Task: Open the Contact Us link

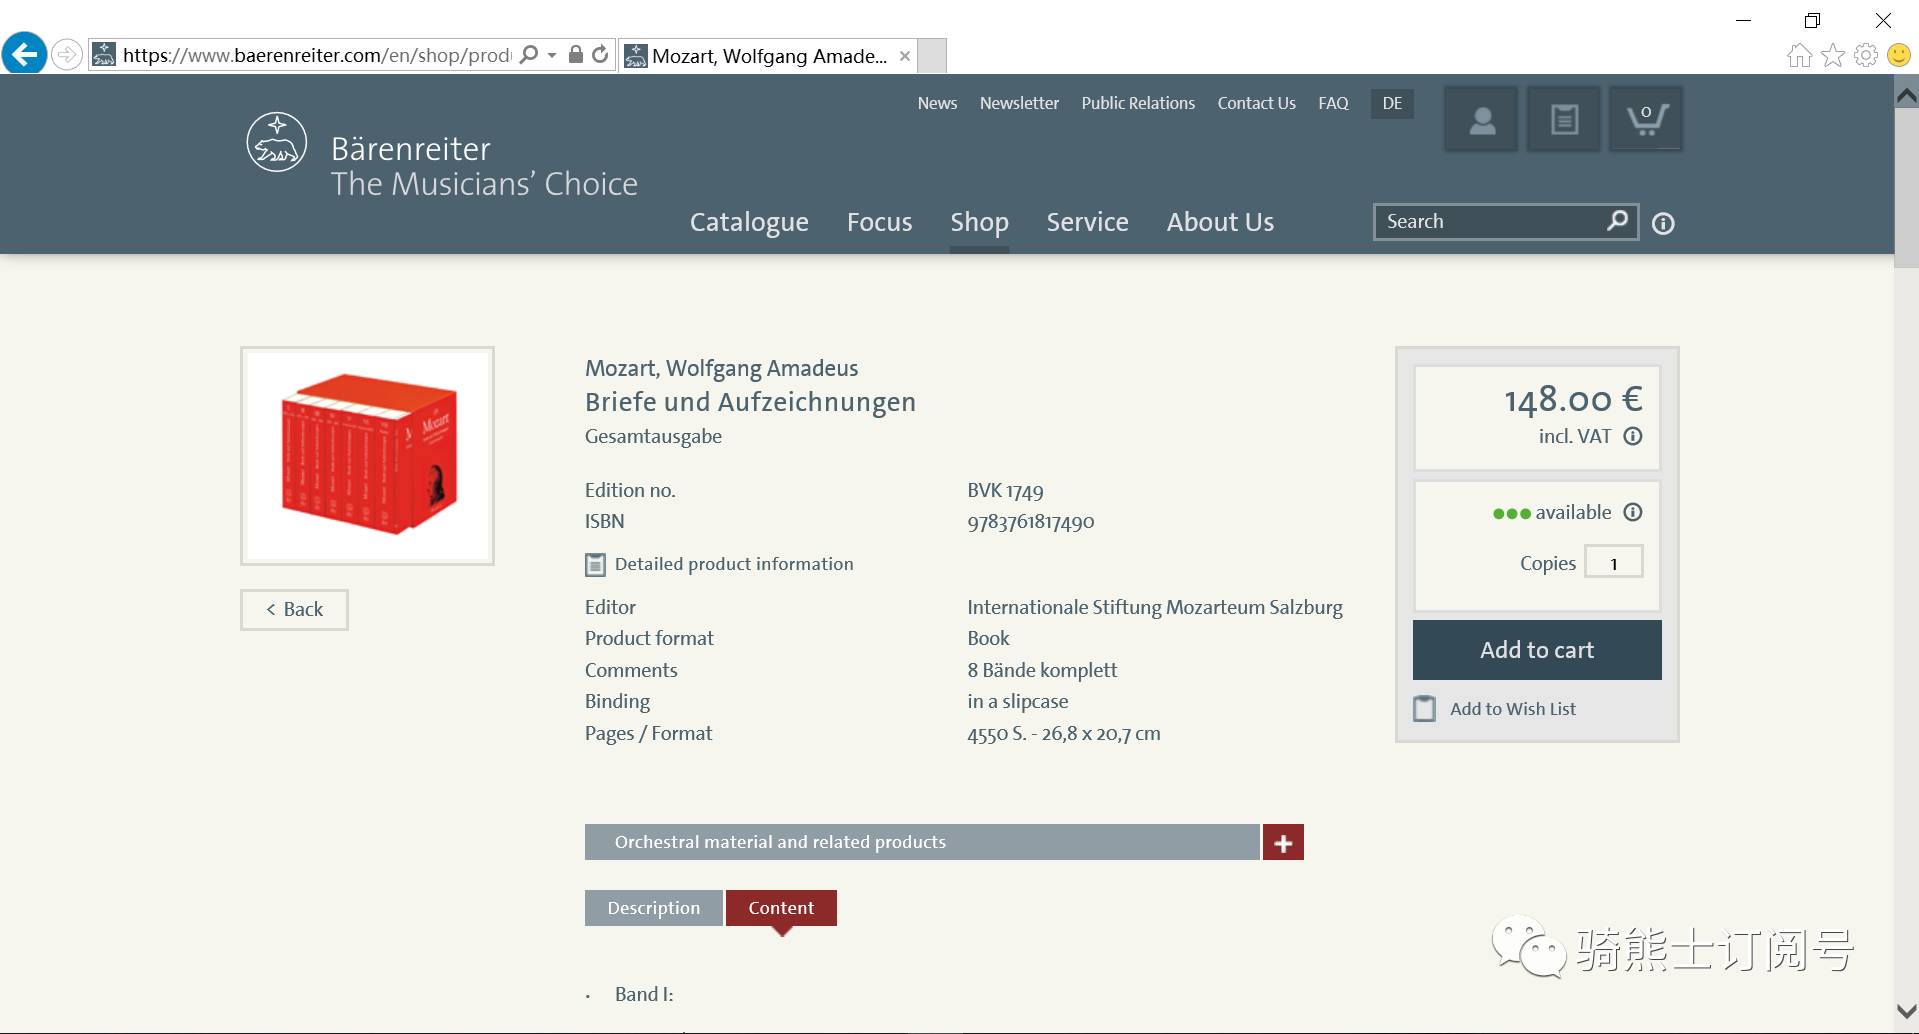Action: coord(1256,103)
